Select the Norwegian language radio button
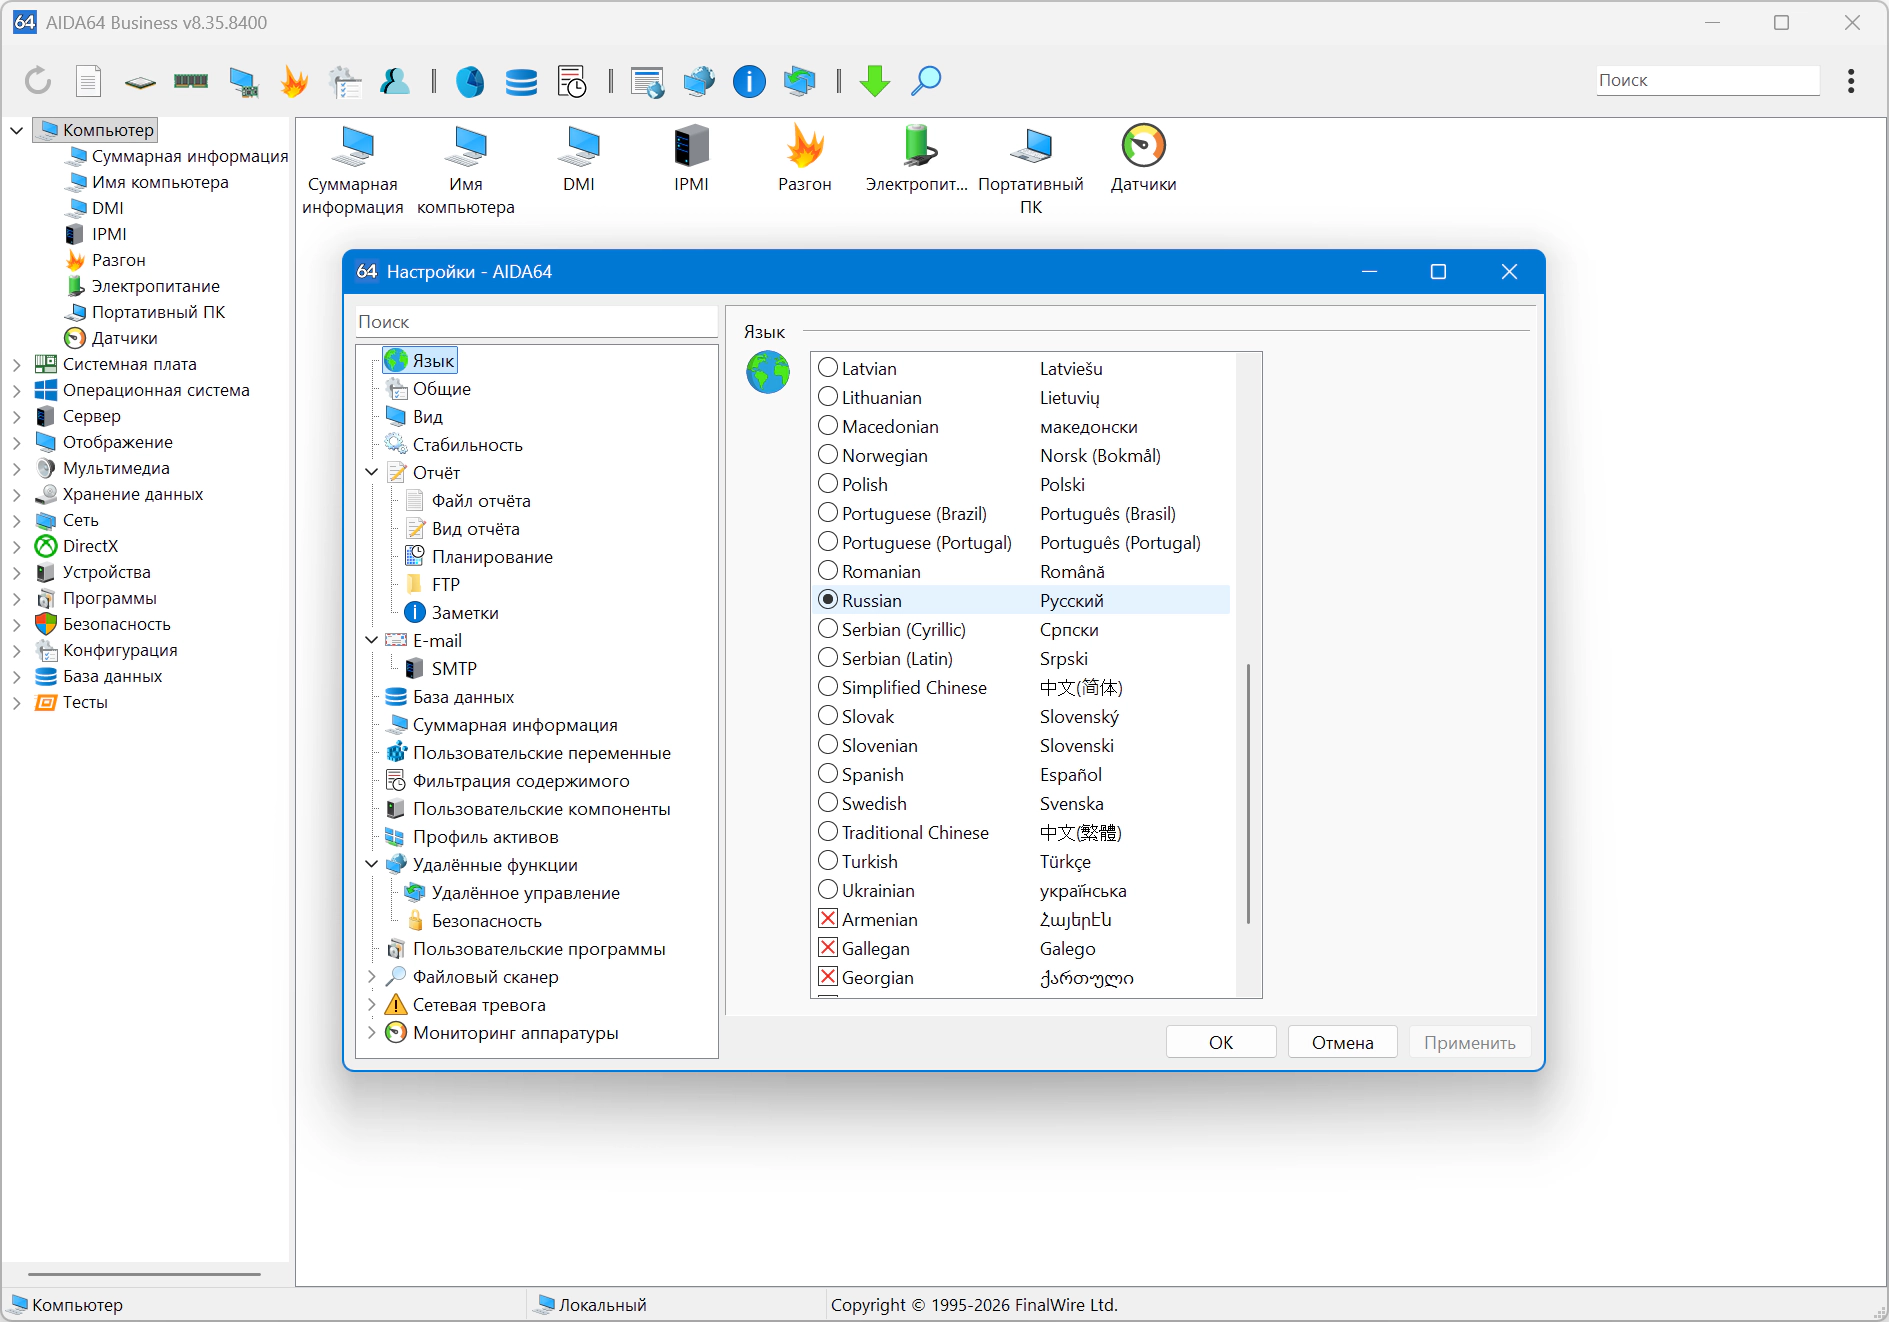 [828, 455]
